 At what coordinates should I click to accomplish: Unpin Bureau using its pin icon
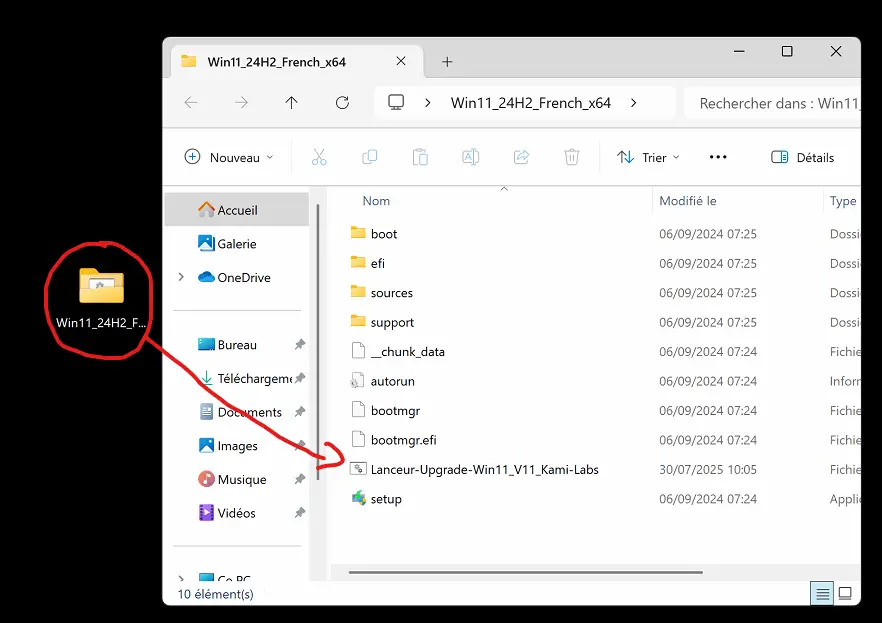[300, 344]
